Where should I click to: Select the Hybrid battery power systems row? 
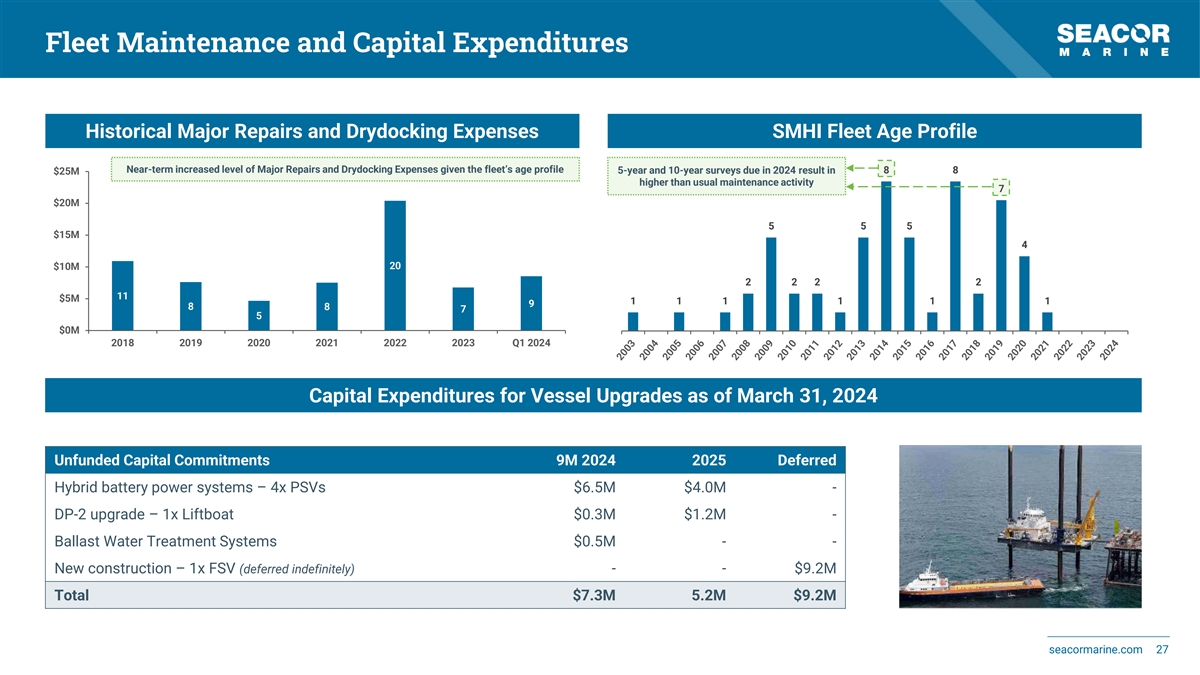(x=190, y=488)
